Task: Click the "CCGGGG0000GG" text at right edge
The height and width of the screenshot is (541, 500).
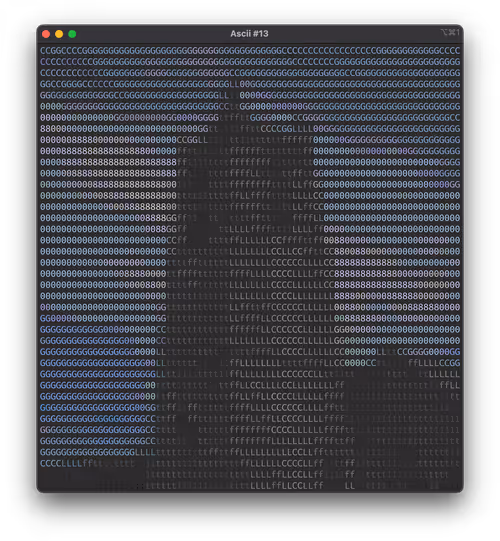Action: coord(429,352)
